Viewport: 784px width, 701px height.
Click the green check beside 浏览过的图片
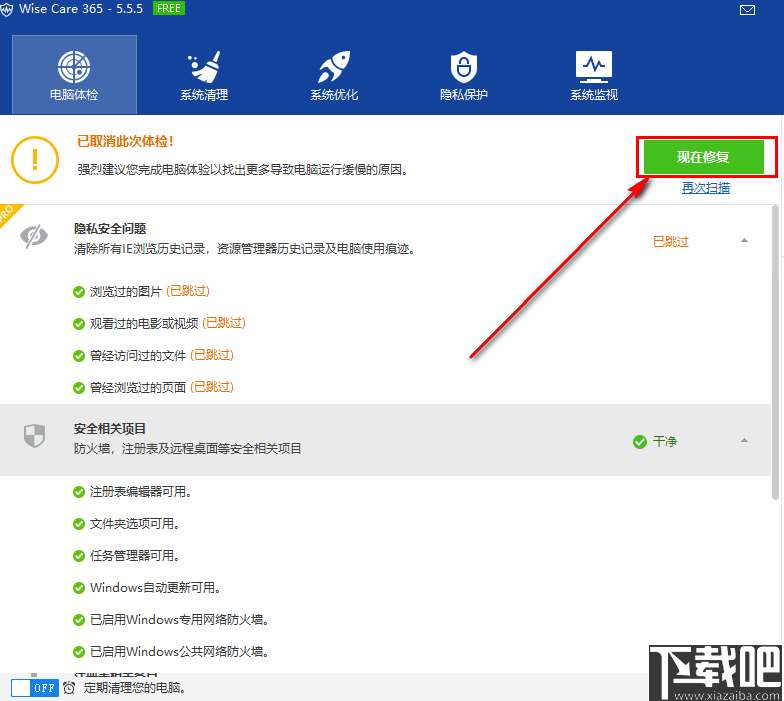[x=78, y=292]
